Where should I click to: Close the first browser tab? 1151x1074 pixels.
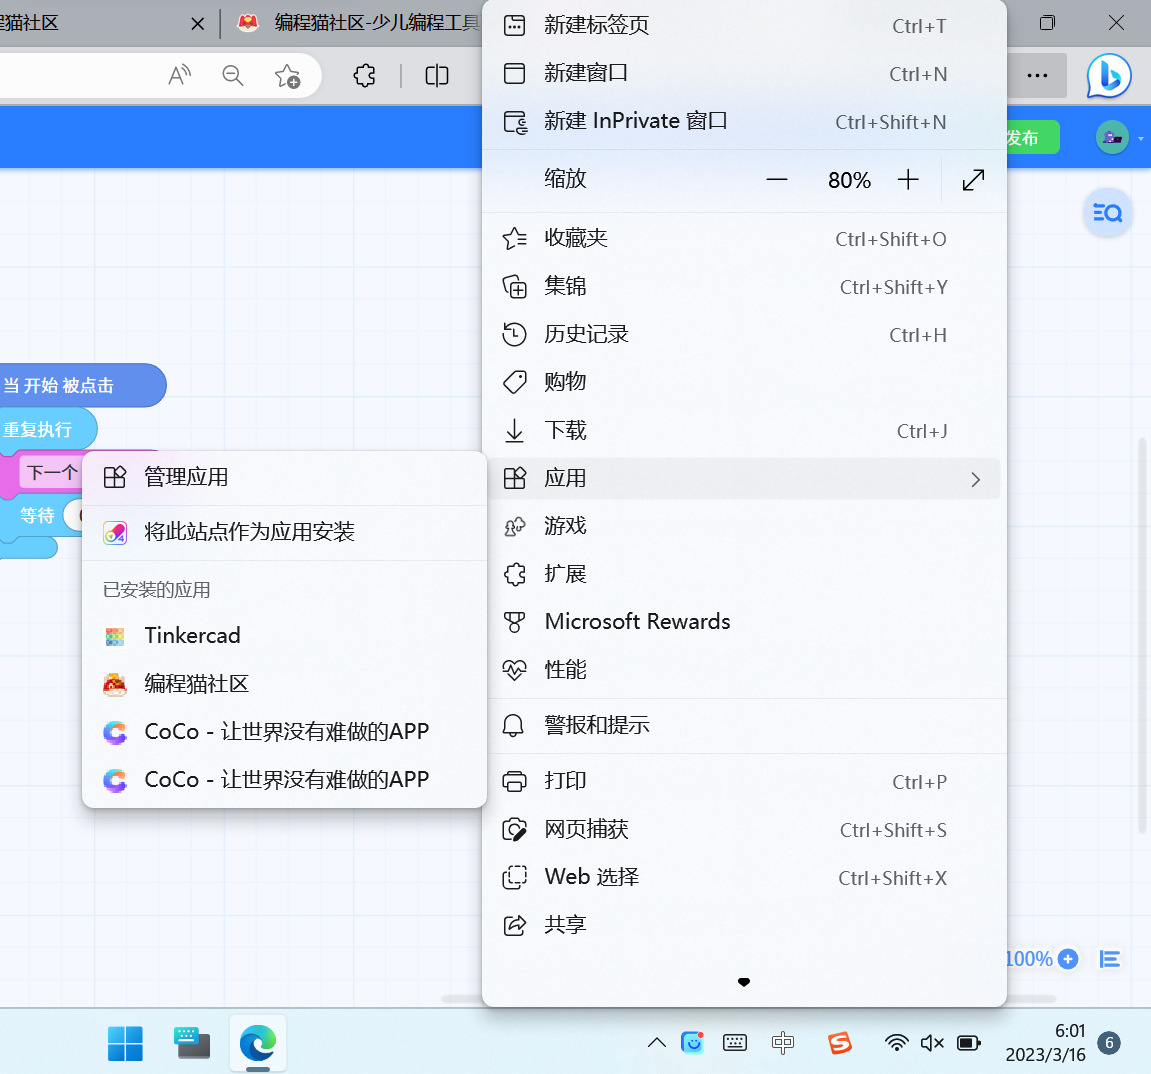click(197, 23)
